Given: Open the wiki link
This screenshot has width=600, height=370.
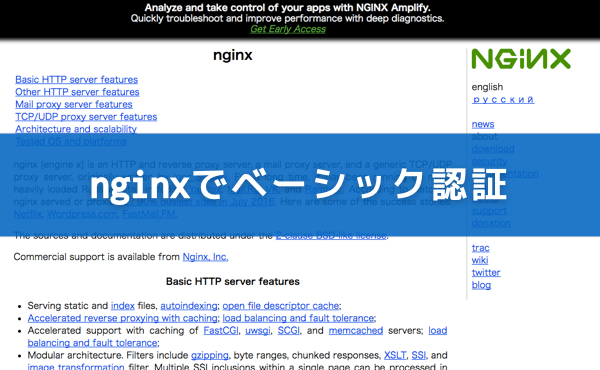Looking at the screenshot, I should tap(480, 260).
